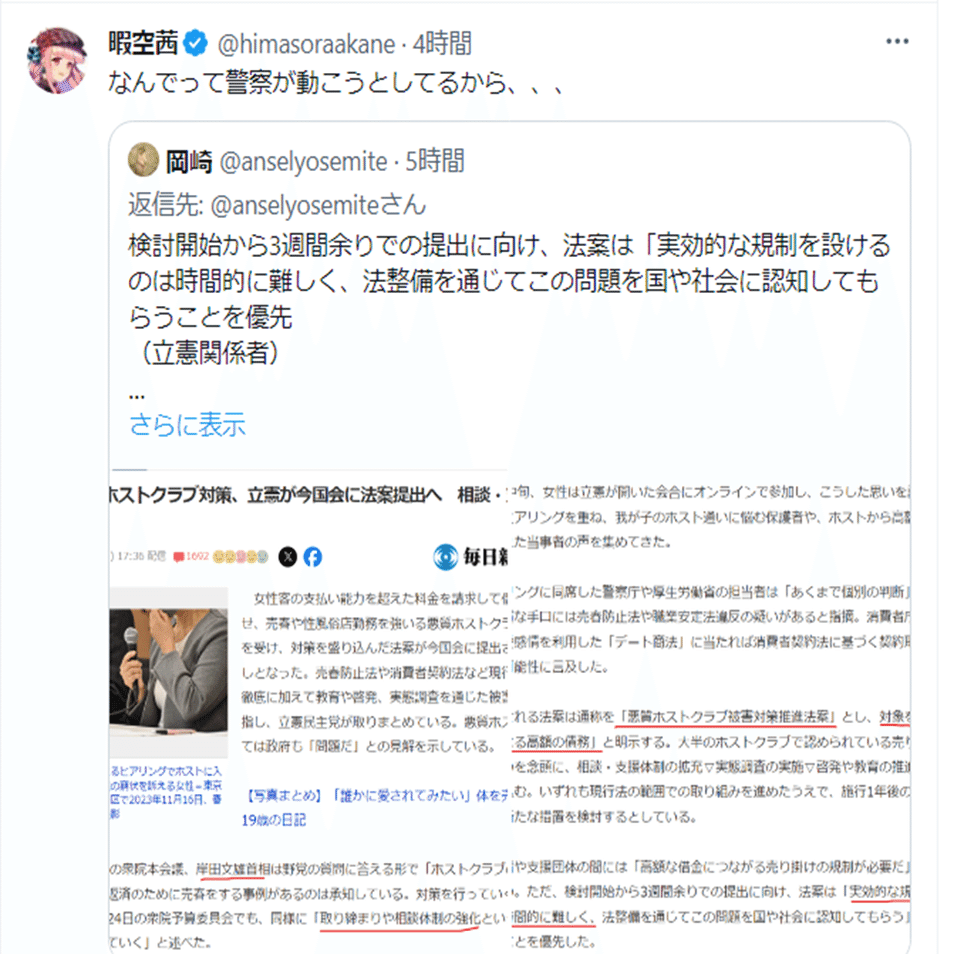
Task: Open the @himasoraakane handle link
Action: click(x=307, y=44)
